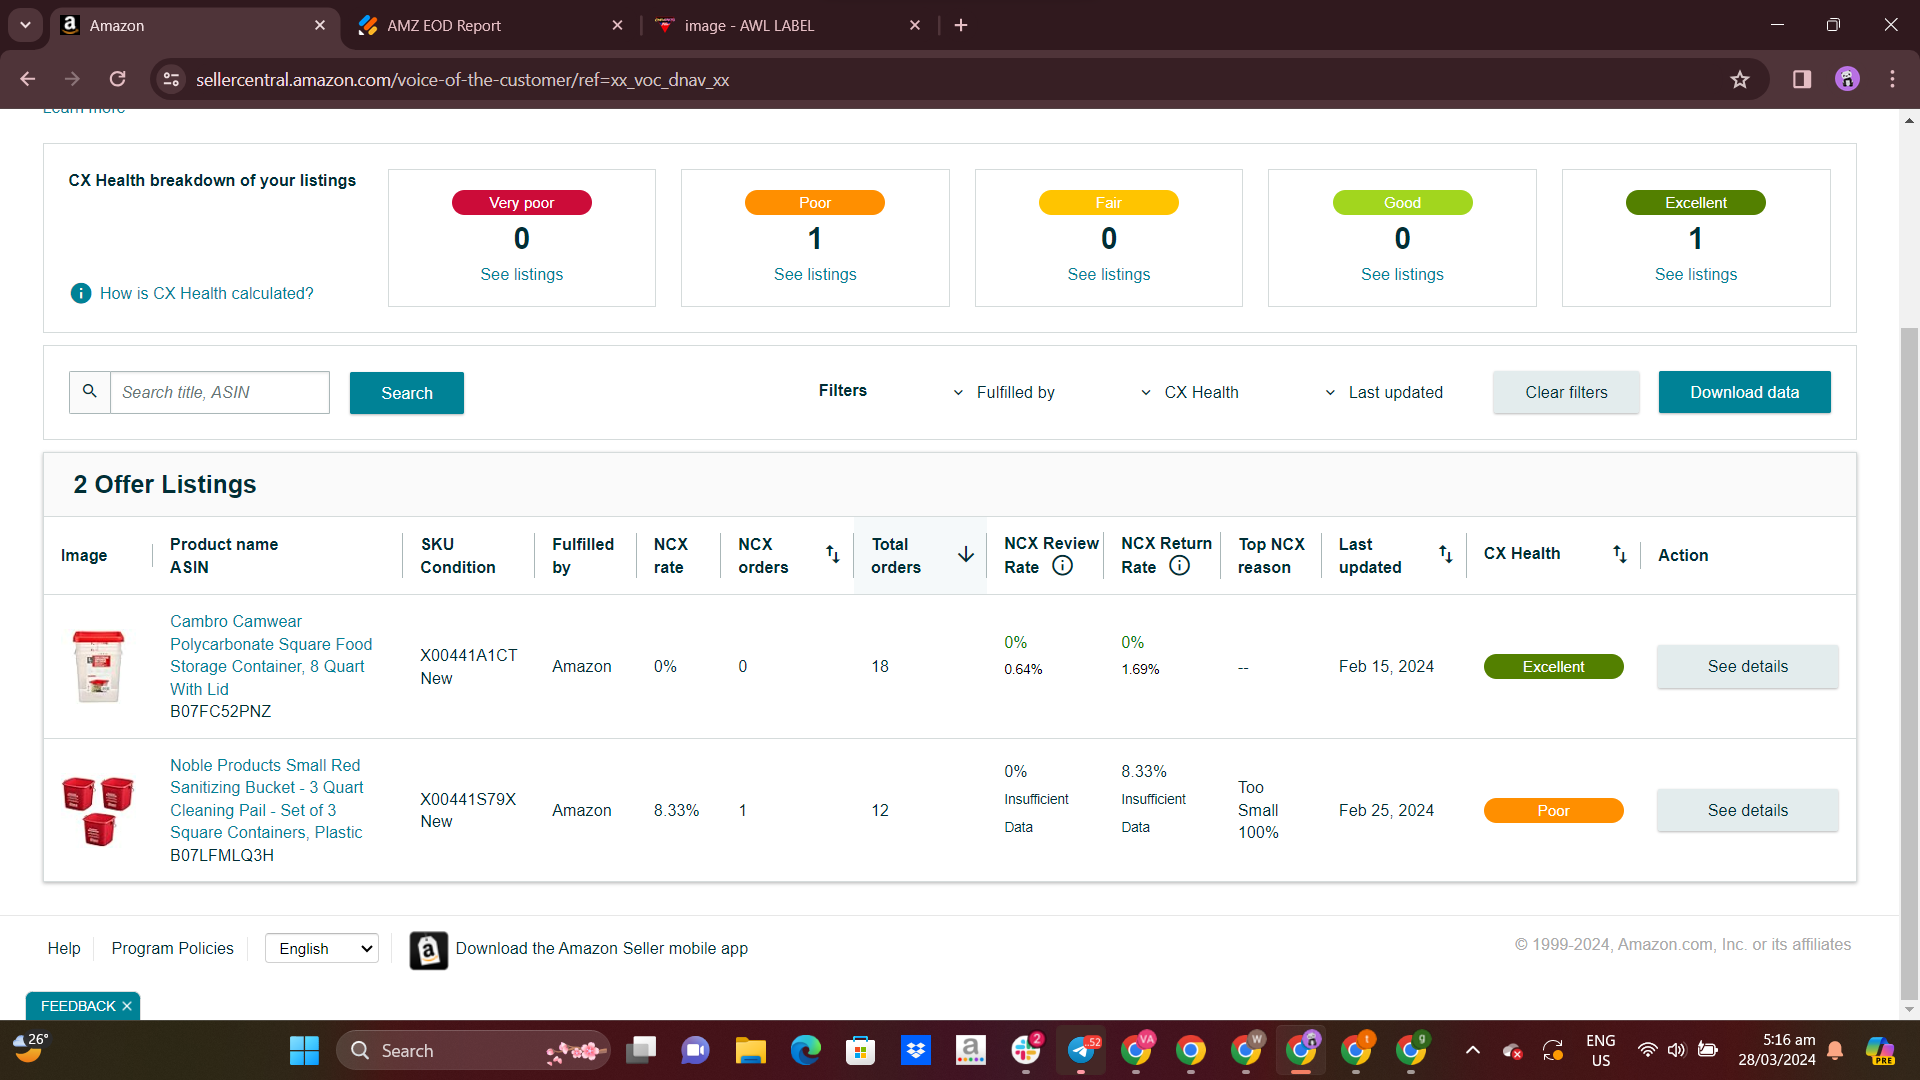Open the Chrome three-dot menu

coord(1892,79)
